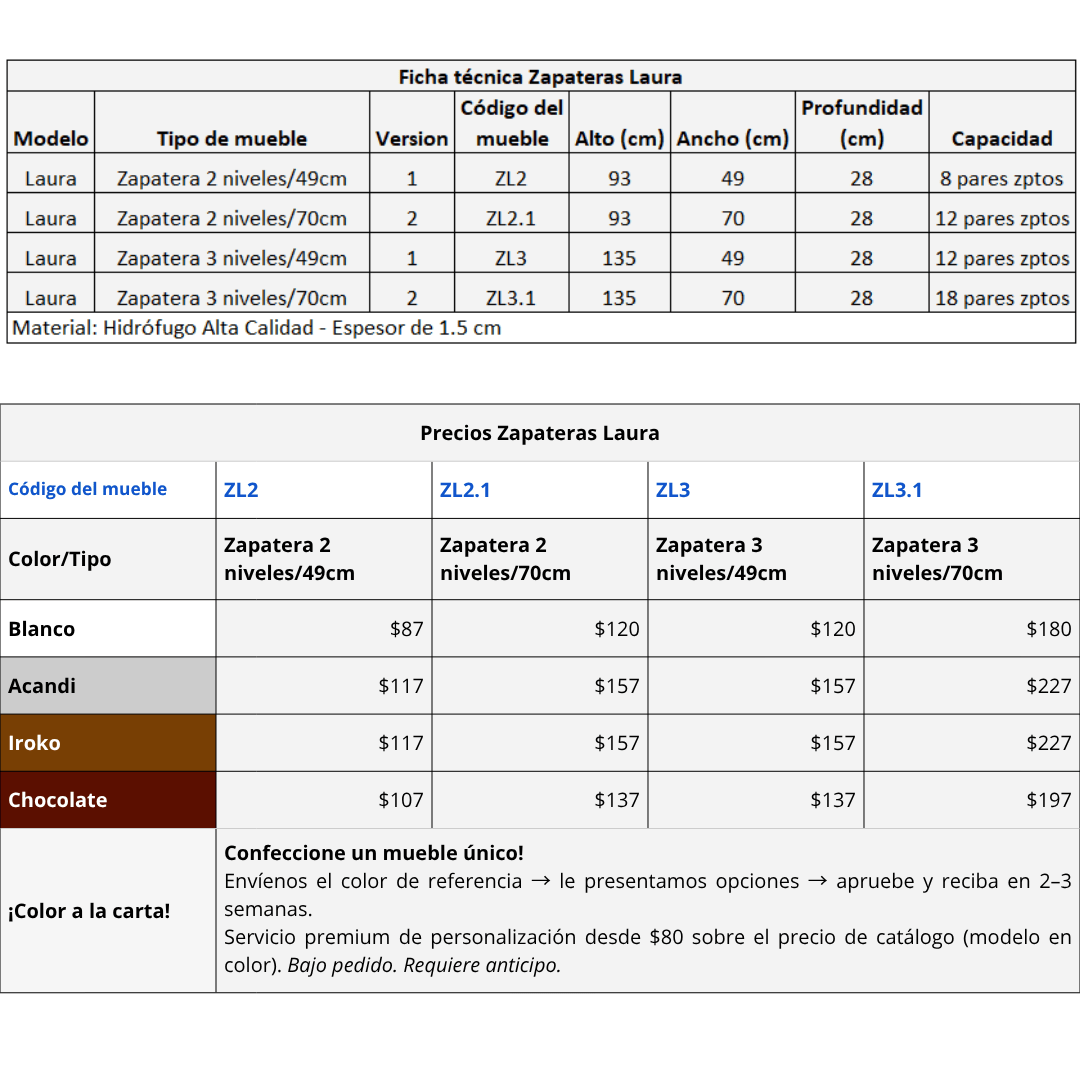Click the $197 price for Chocolate ZL3.1
Screen dimensions: 1080x1080
tap(1048, 800)
